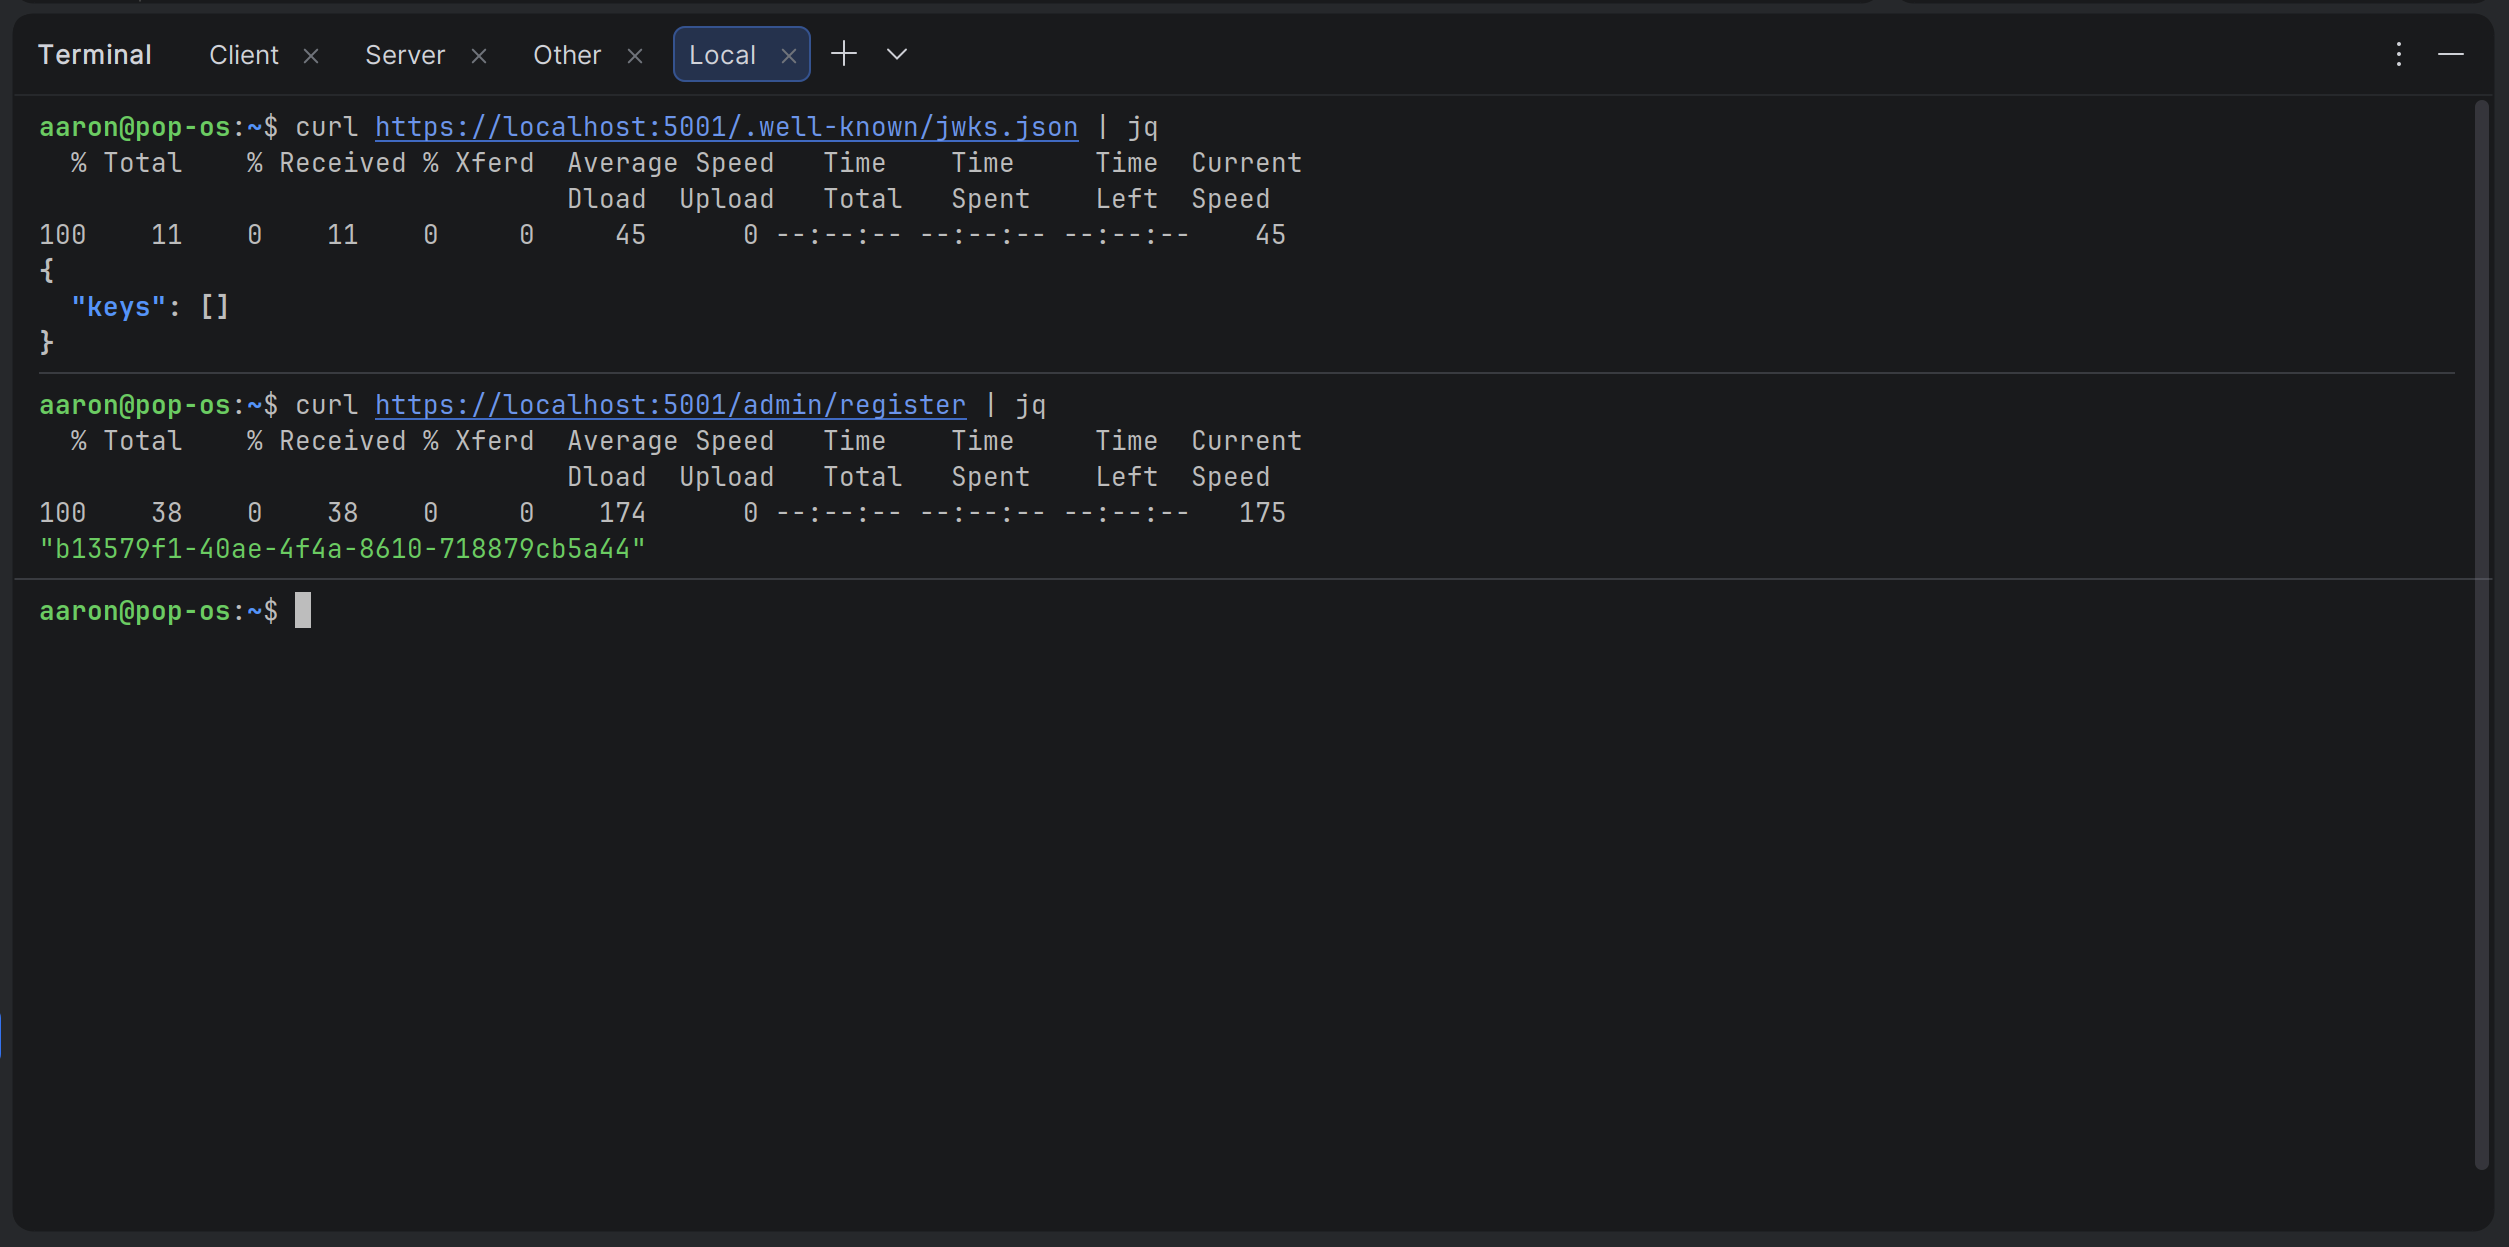The height and width of the screenshot is (1247, 2509).
Task: Switch to the Server tab
Action: [405, 55]
